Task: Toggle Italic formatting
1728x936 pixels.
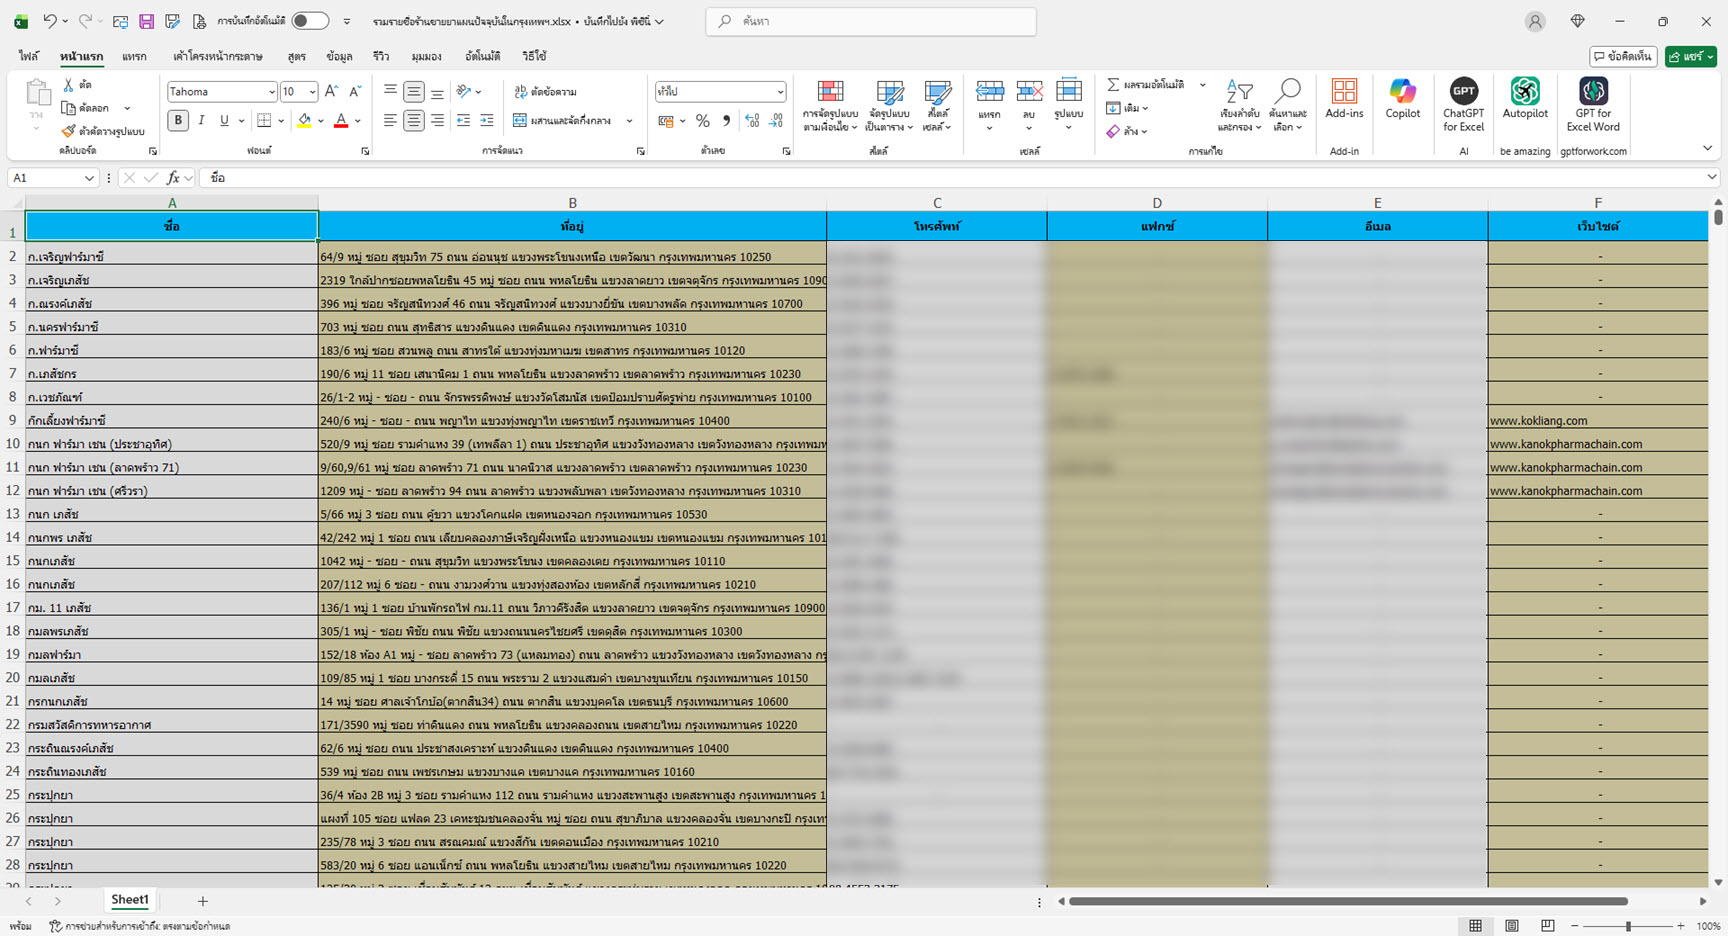Action: pos(201,121)
